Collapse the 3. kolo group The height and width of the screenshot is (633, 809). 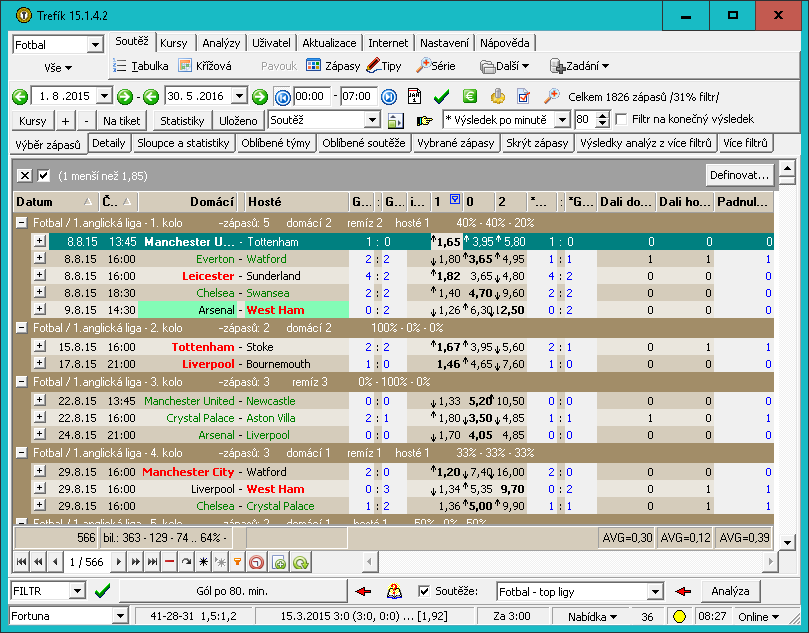21,382
